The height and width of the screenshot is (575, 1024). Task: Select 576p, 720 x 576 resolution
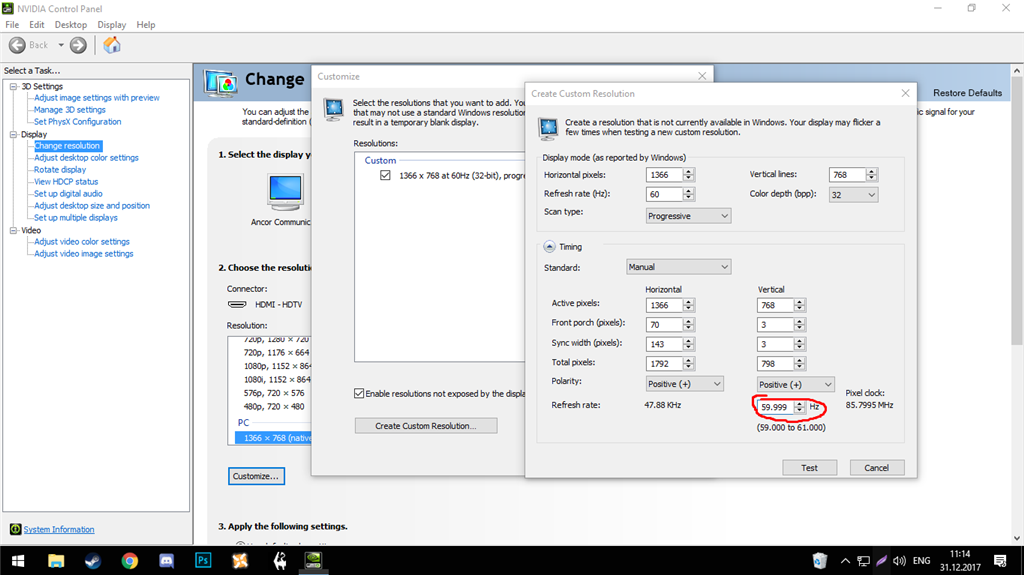[x=274, y=393]
